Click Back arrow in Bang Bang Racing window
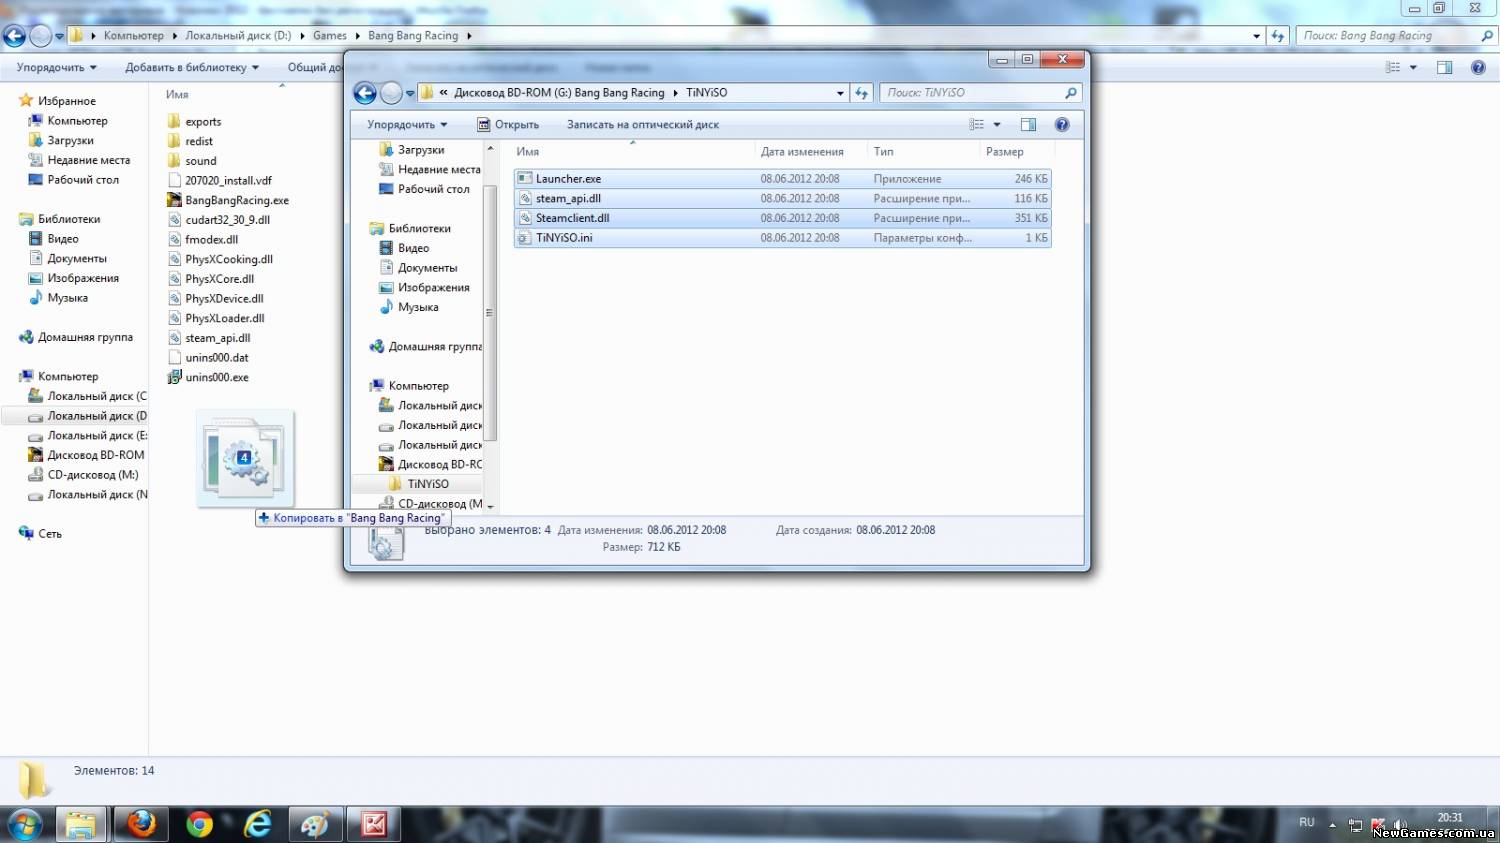 pyautogui.click(x=14, y=37)
